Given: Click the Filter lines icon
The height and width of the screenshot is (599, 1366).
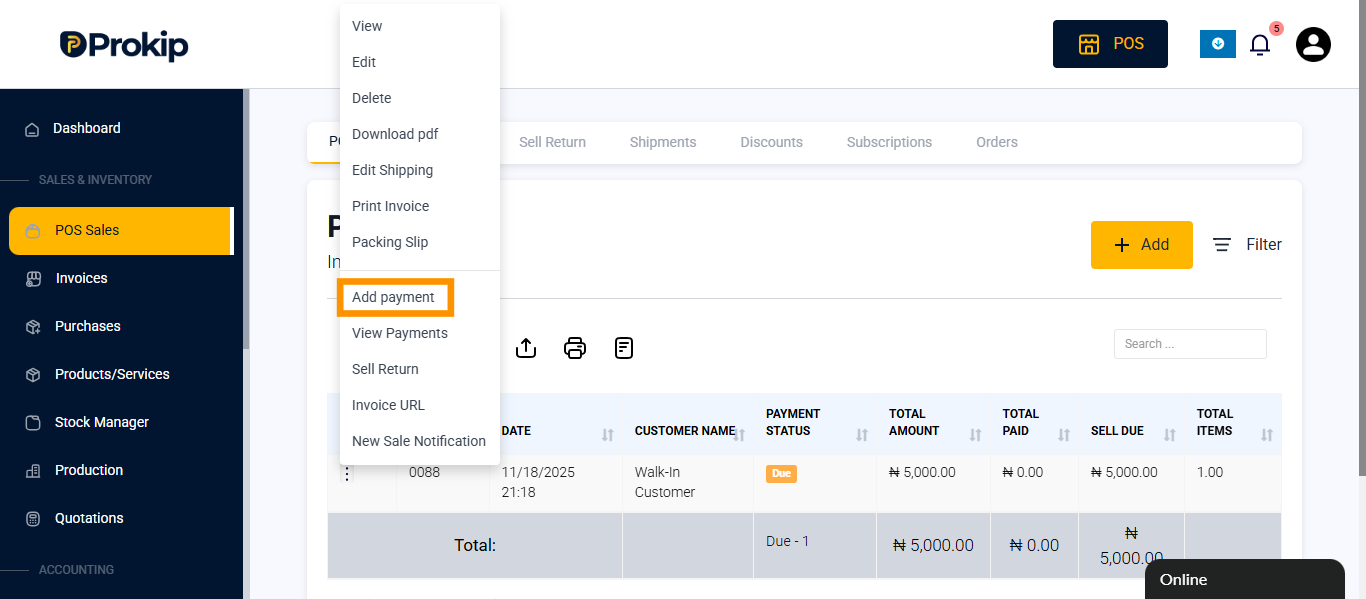Looking at the screenshot, I should tap(1222, 244).
